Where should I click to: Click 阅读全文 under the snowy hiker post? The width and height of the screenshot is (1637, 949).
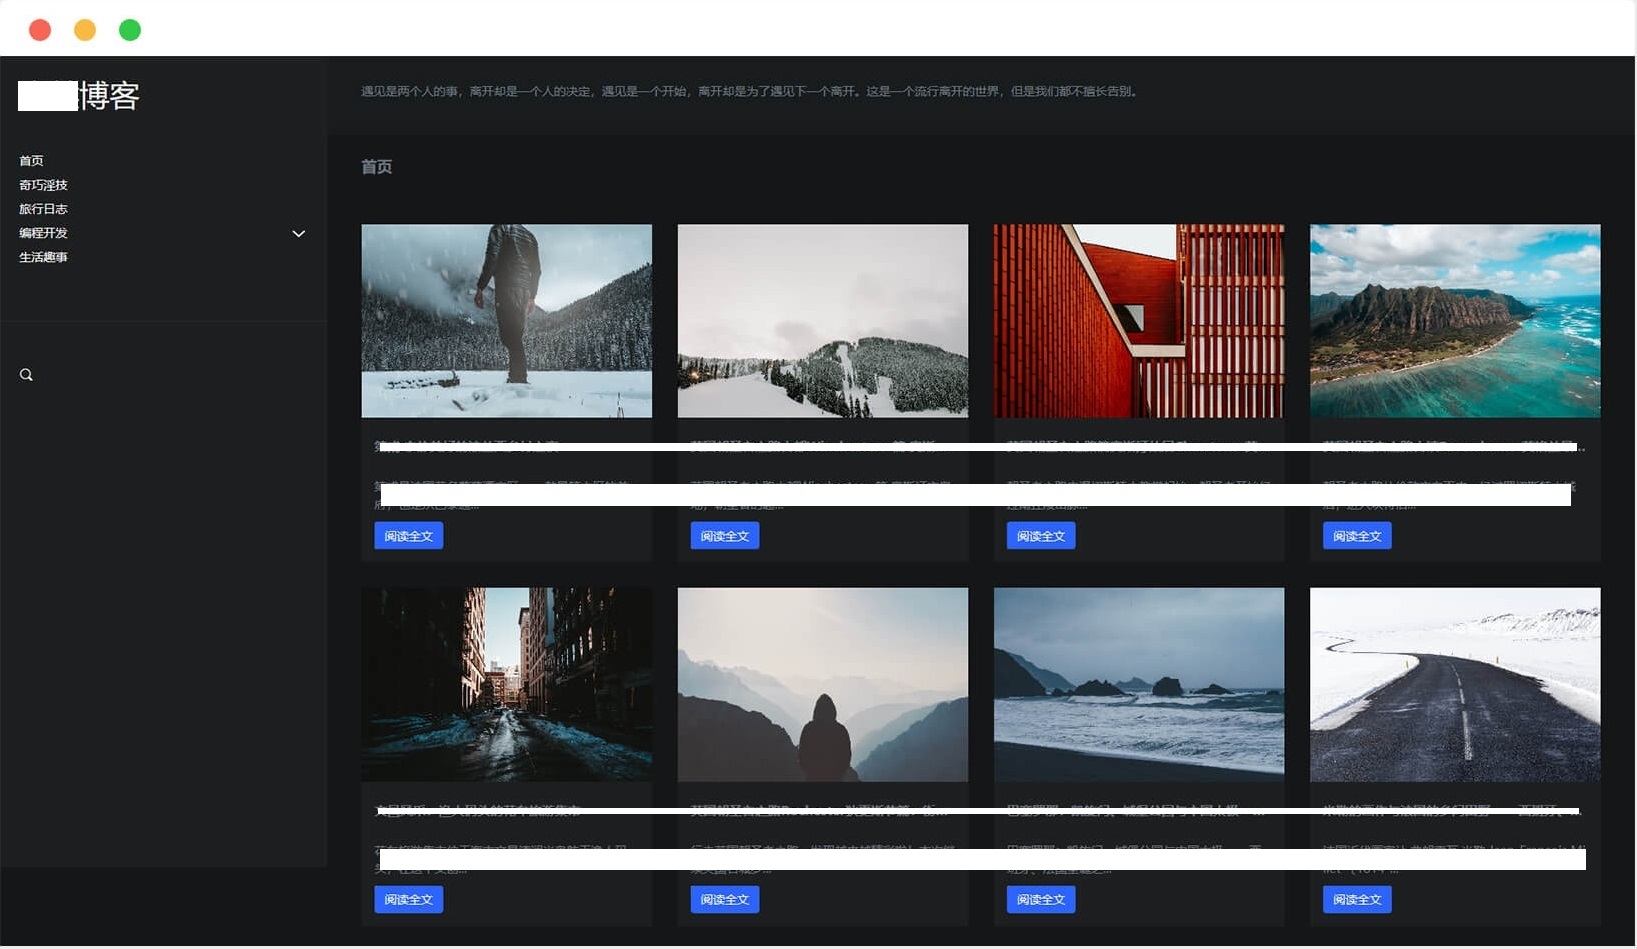coord(408,536)
